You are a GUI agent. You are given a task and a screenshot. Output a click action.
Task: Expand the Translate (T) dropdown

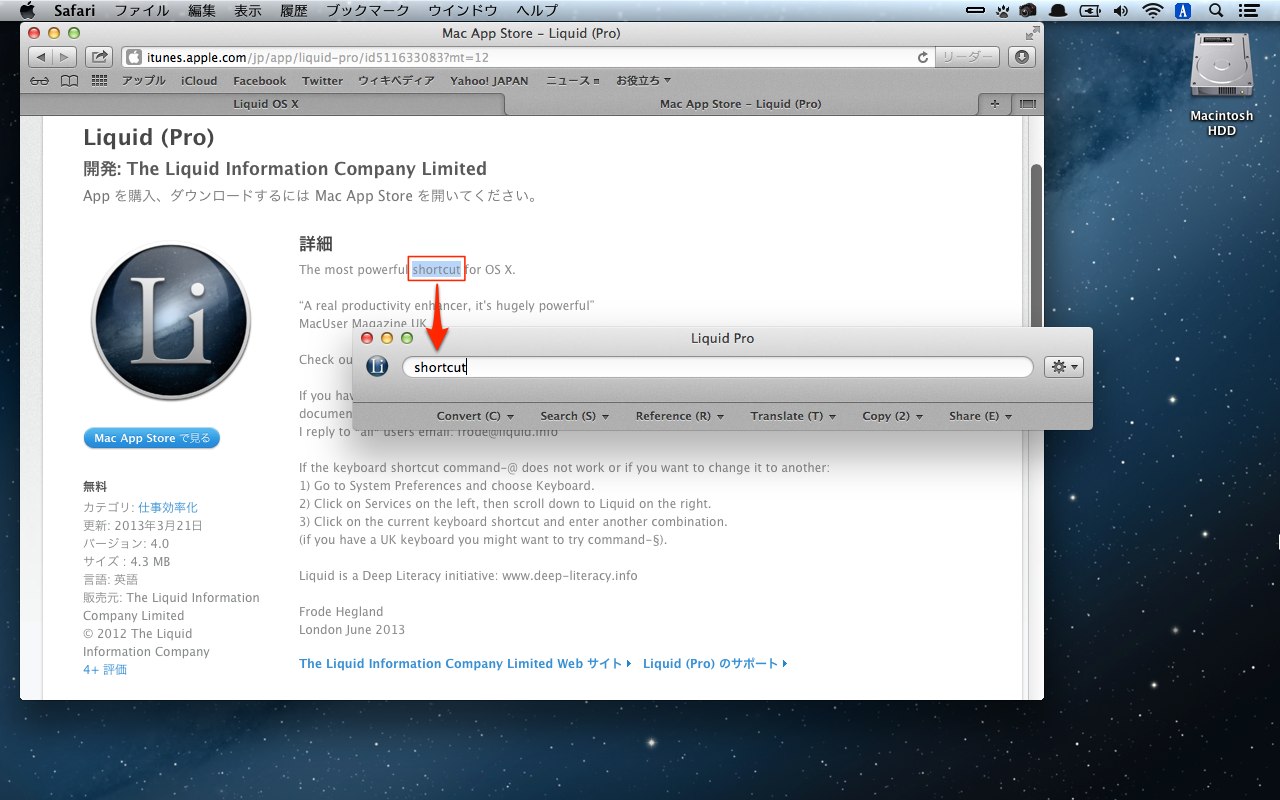point(794,416)
